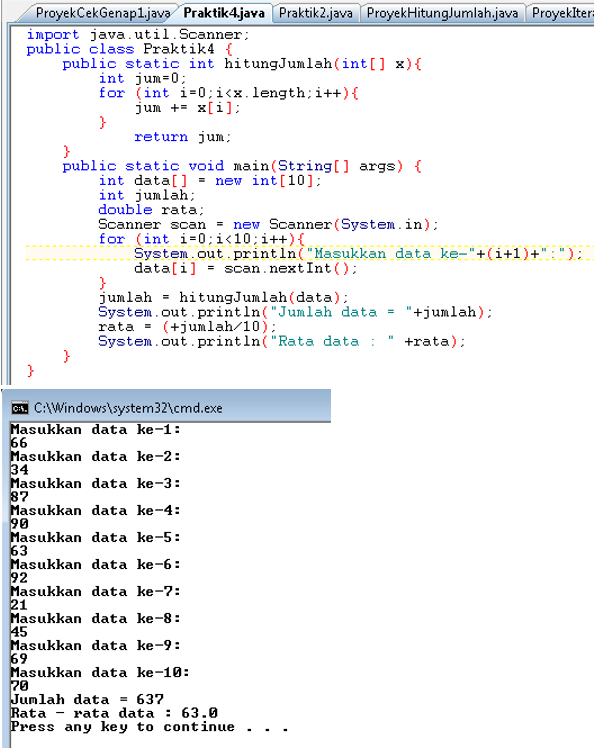Screen dimensions: 603x748
Task: Click the input value 92 in console
Action: point(19,578)
